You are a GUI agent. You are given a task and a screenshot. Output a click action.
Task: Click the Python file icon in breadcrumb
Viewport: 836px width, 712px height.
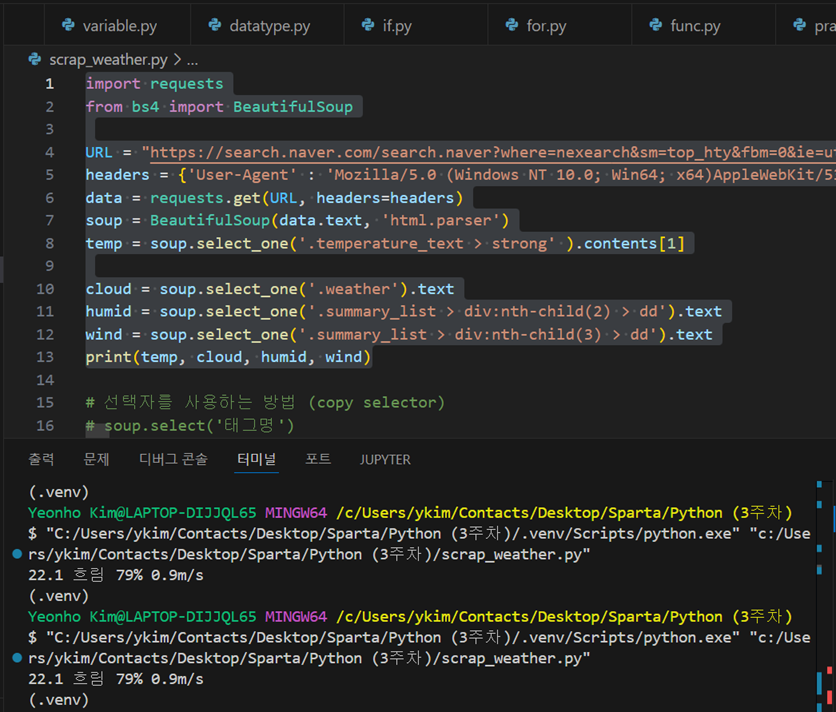(x=35, y=59)
